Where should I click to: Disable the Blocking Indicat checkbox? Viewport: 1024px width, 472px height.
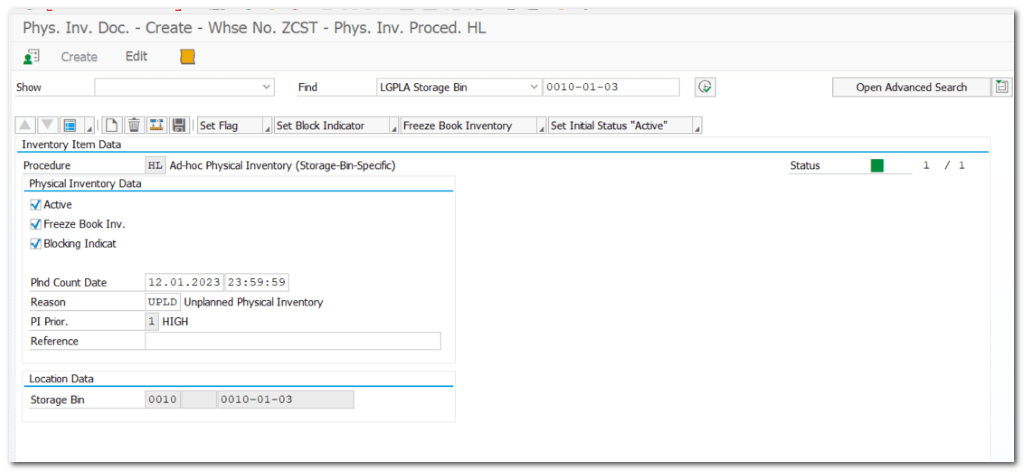pyautogui.click(x=36, y=243)
